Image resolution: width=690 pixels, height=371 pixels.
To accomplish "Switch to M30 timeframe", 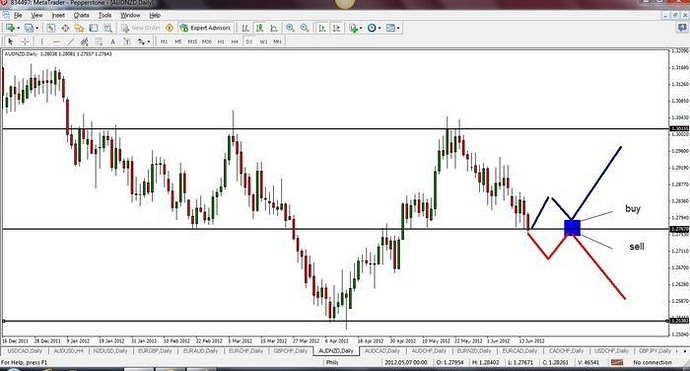I will pyautogui.click(x=206, y=41).
